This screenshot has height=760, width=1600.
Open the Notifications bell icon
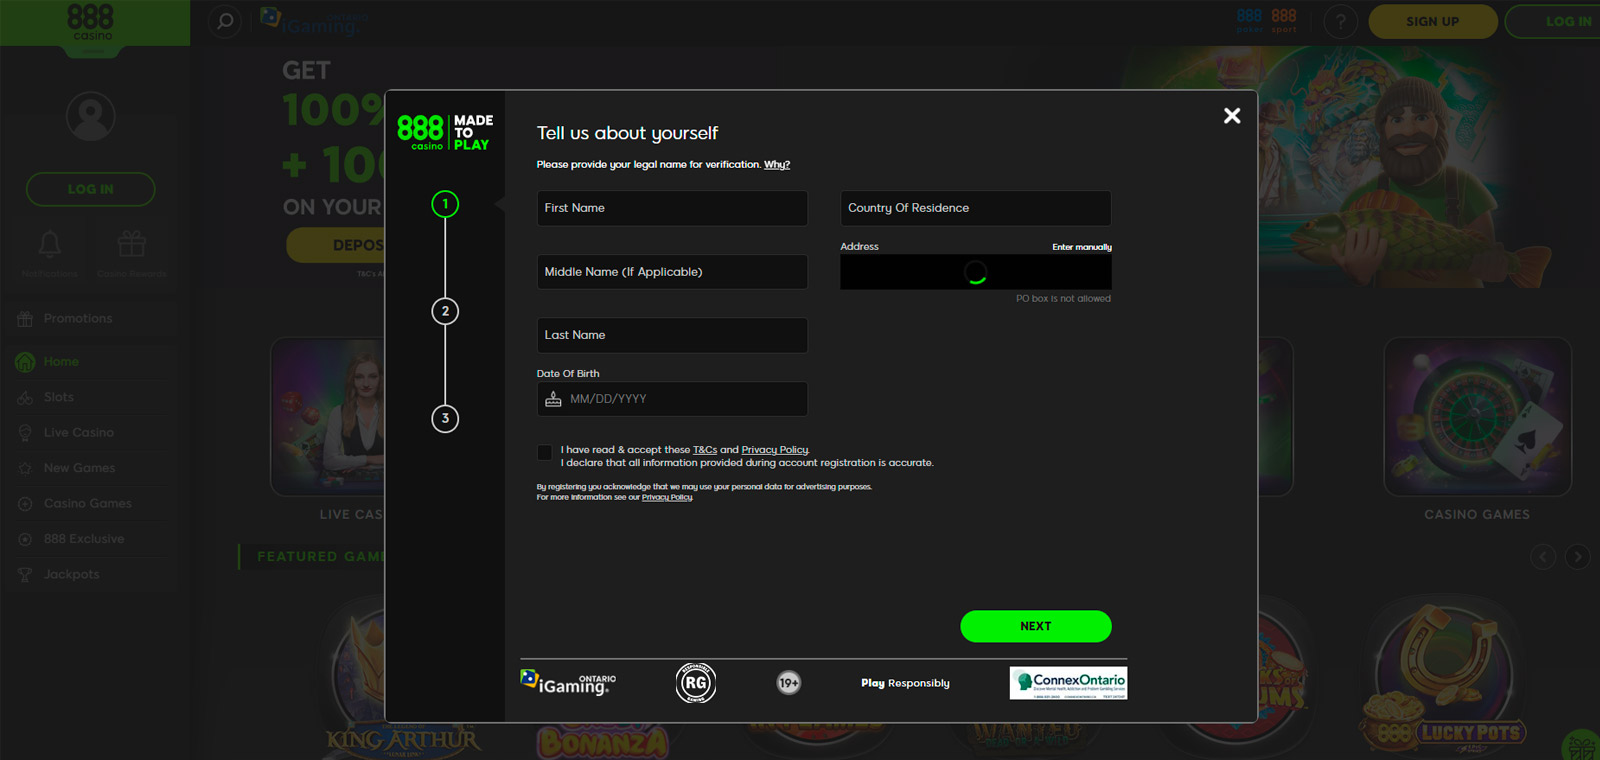click(49, 244)
